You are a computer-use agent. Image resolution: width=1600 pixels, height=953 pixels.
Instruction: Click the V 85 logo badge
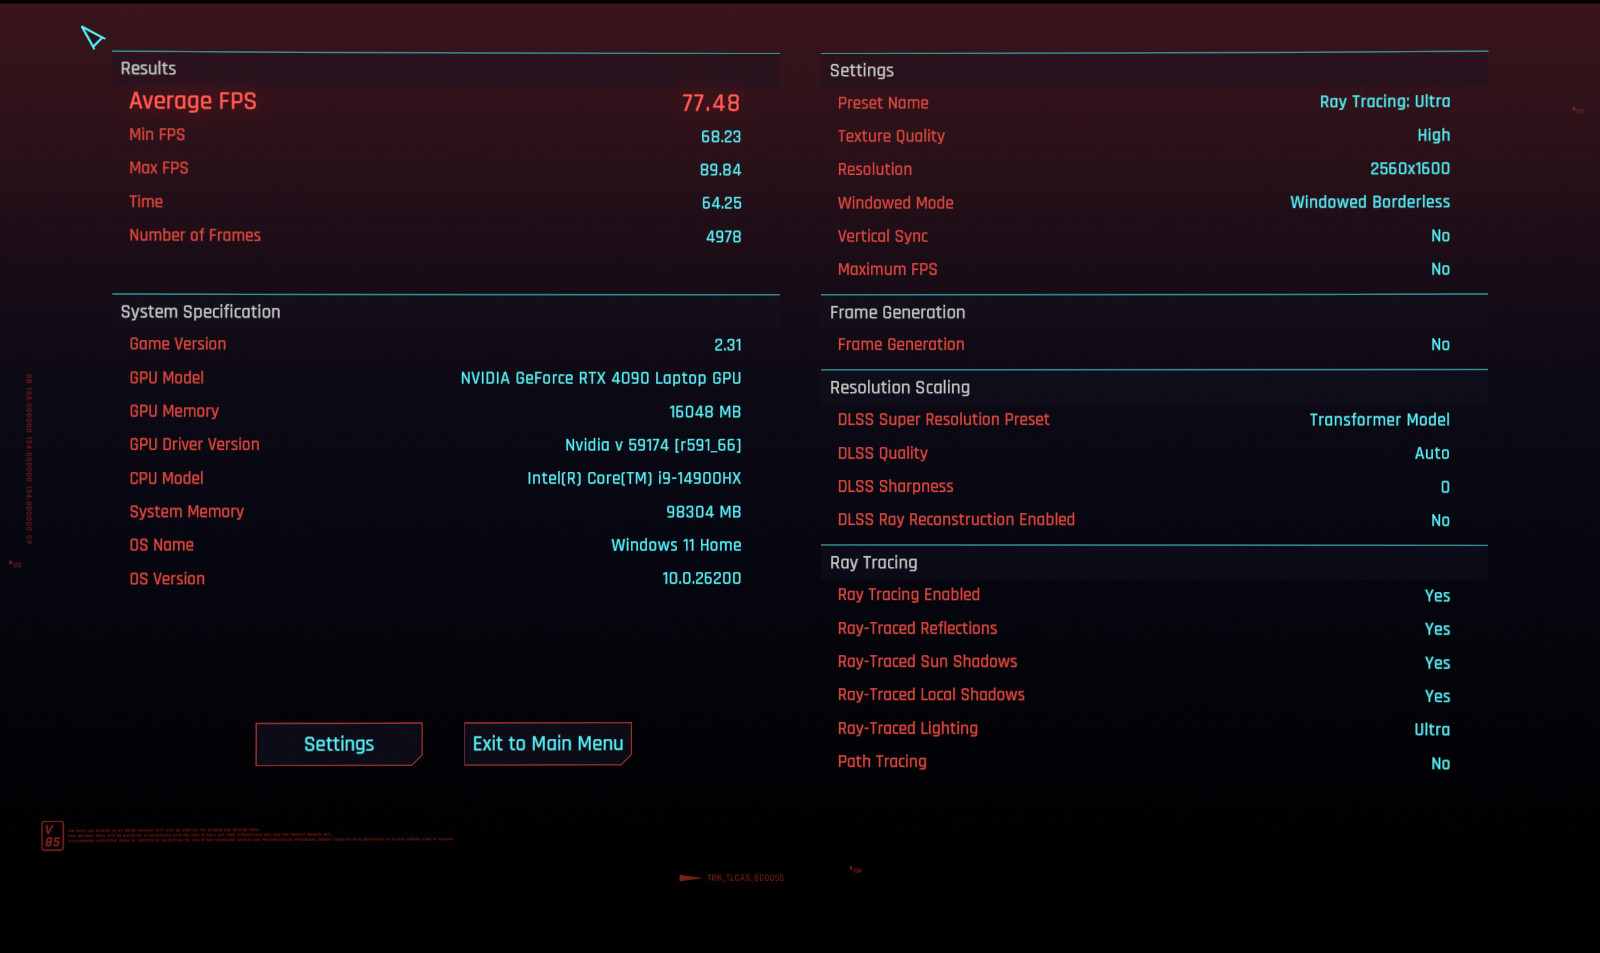pos(52,836)
